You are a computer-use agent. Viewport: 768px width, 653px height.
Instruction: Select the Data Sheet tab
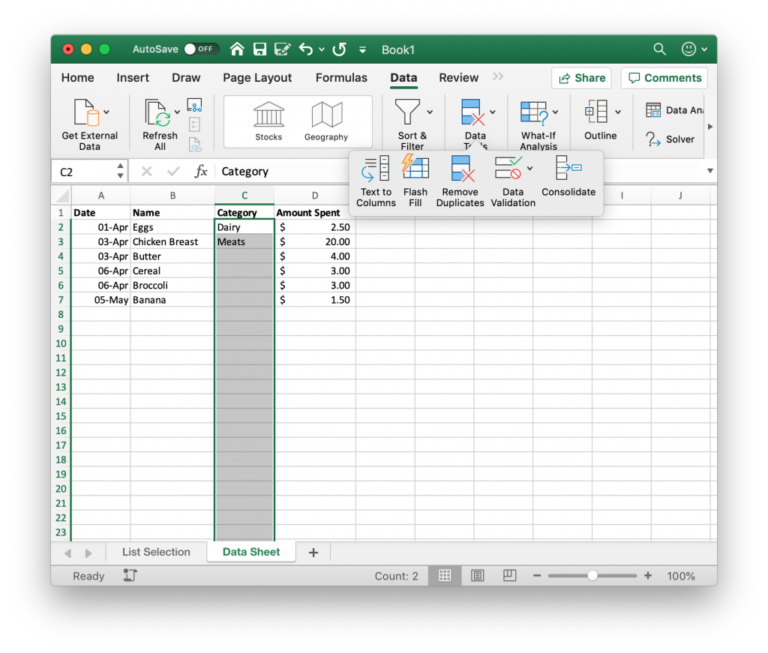(x=251, y=552)
